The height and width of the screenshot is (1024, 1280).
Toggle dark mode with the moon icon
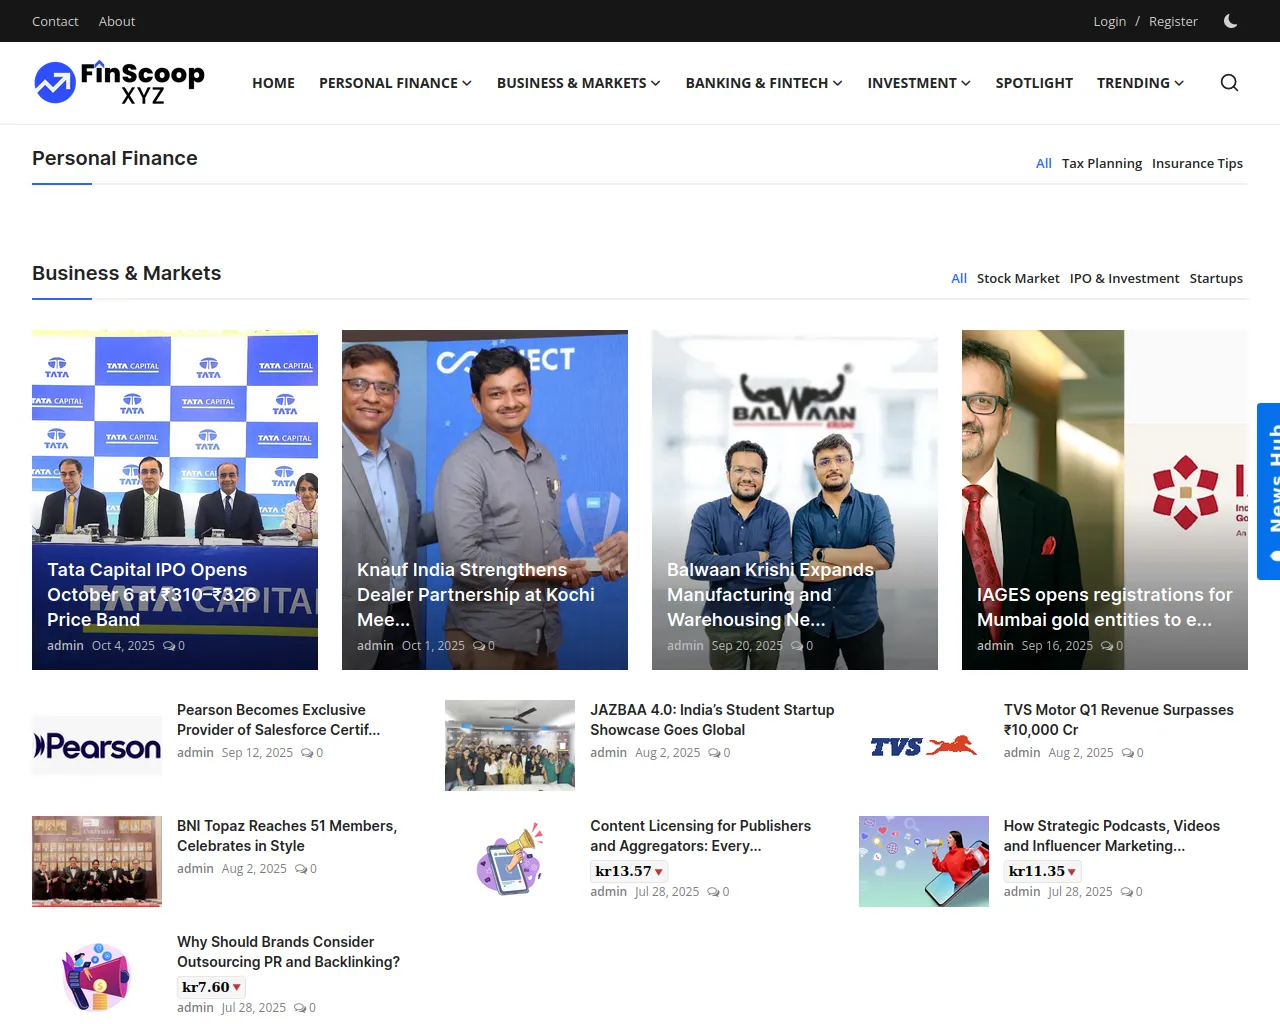coord(1230,21)
